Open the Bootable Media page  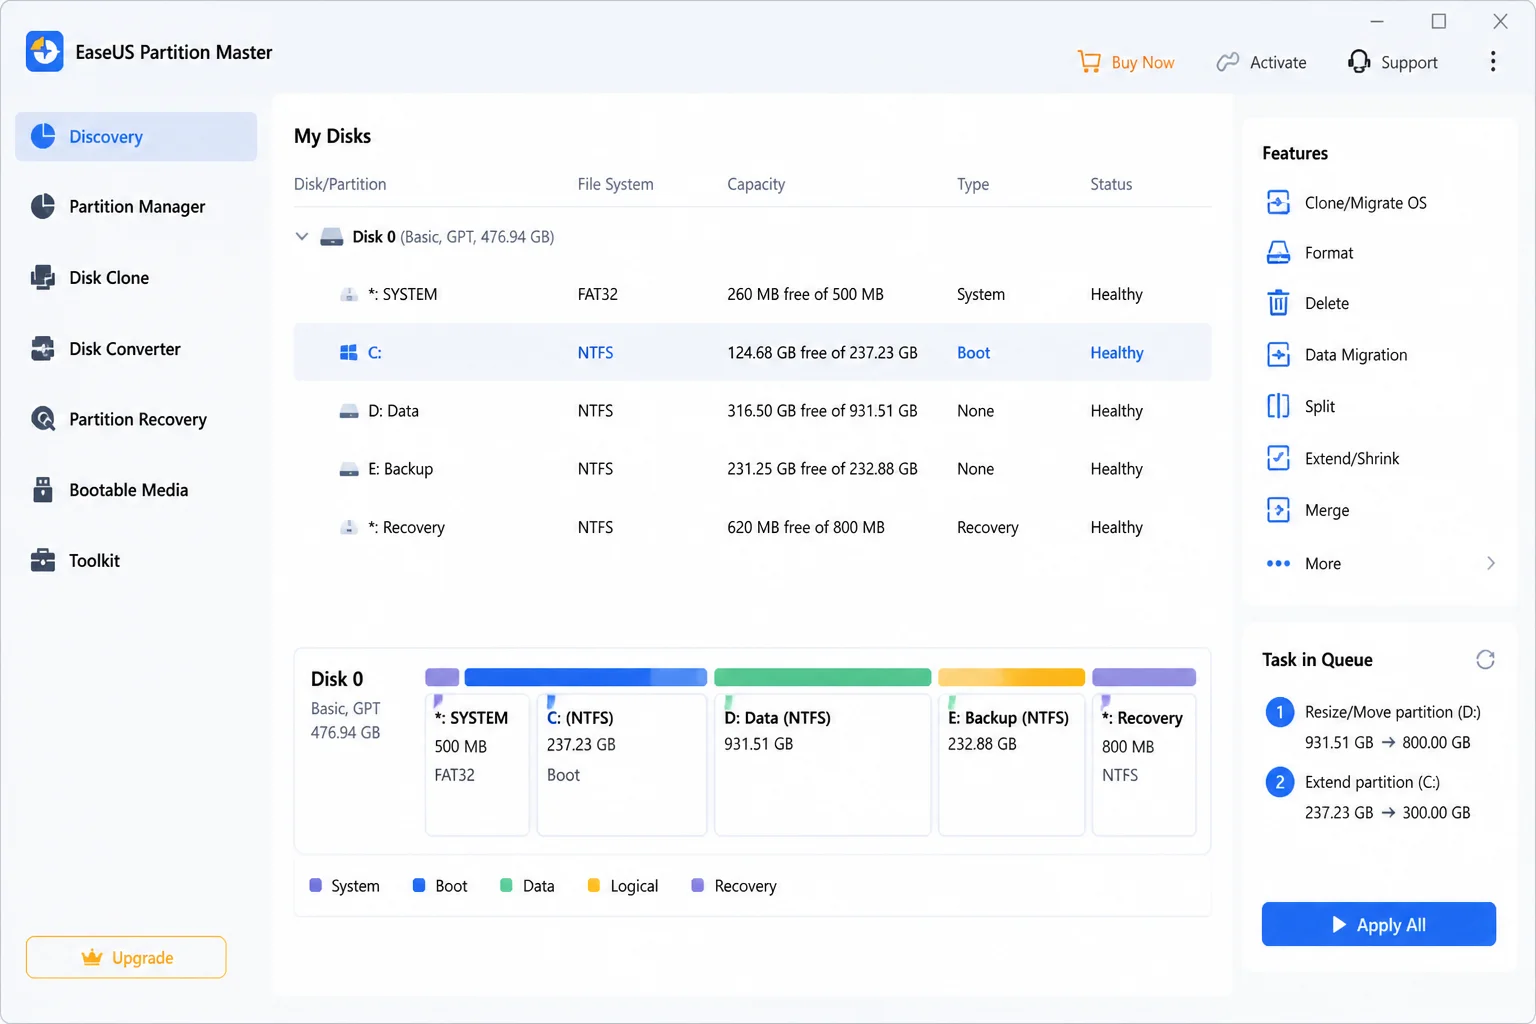(x=136, y=490)
